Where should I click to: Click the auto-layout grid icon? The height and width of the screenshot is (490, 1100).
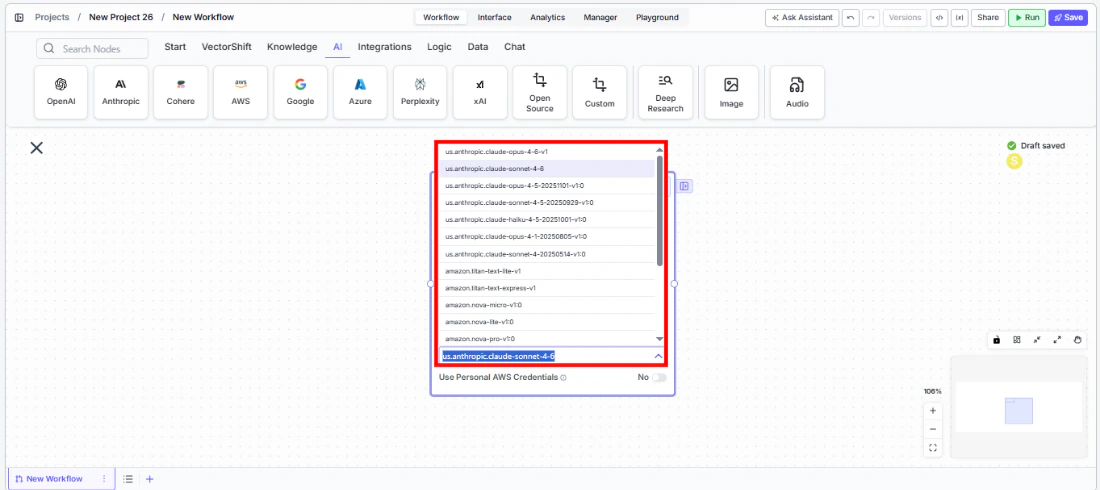[x=1017, y=340]
